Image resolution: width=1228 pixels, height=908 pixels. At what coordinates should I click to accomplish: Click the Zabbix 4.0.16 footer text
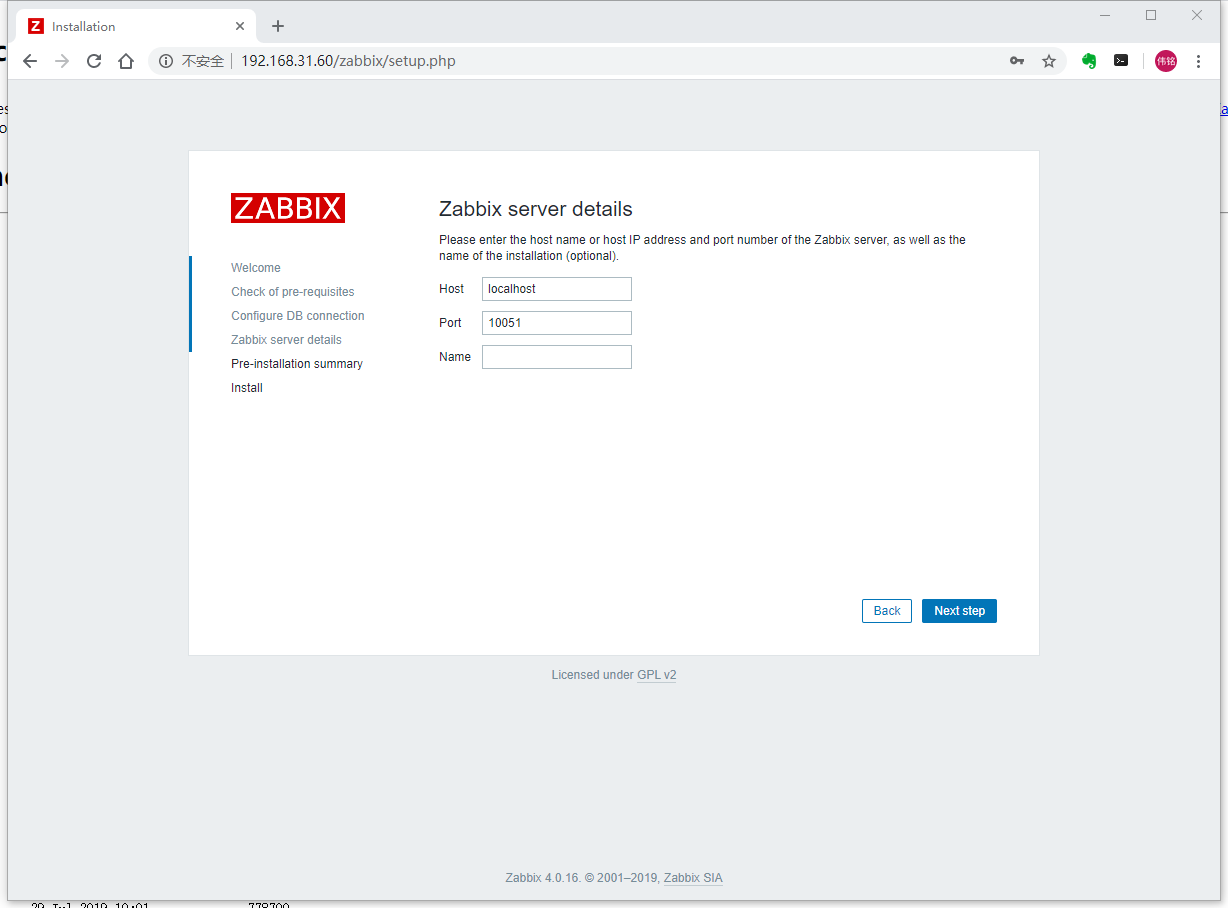coord(582,878)
